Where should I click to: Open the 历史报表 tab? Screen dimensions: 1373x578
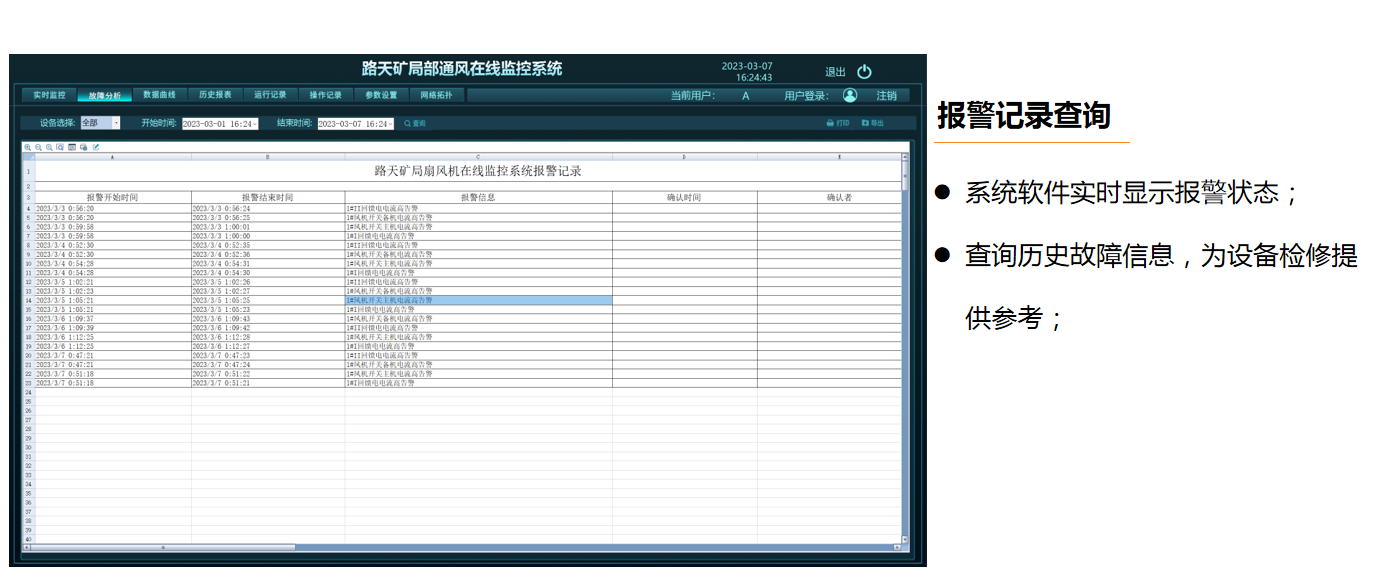(215, 95)
